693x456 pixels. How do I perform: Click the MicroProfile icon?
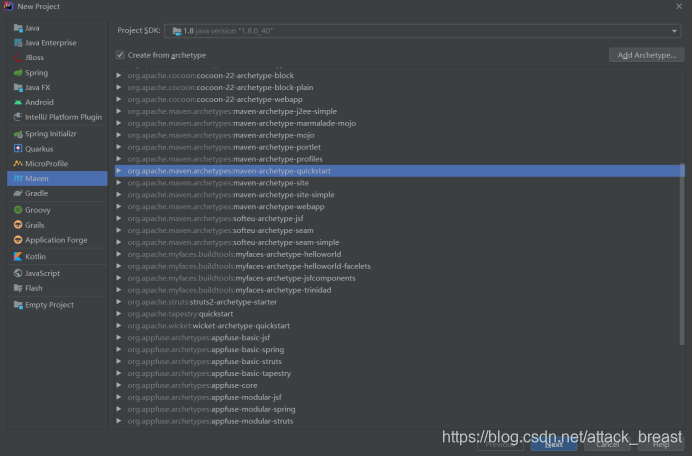(x=18, y=163)
